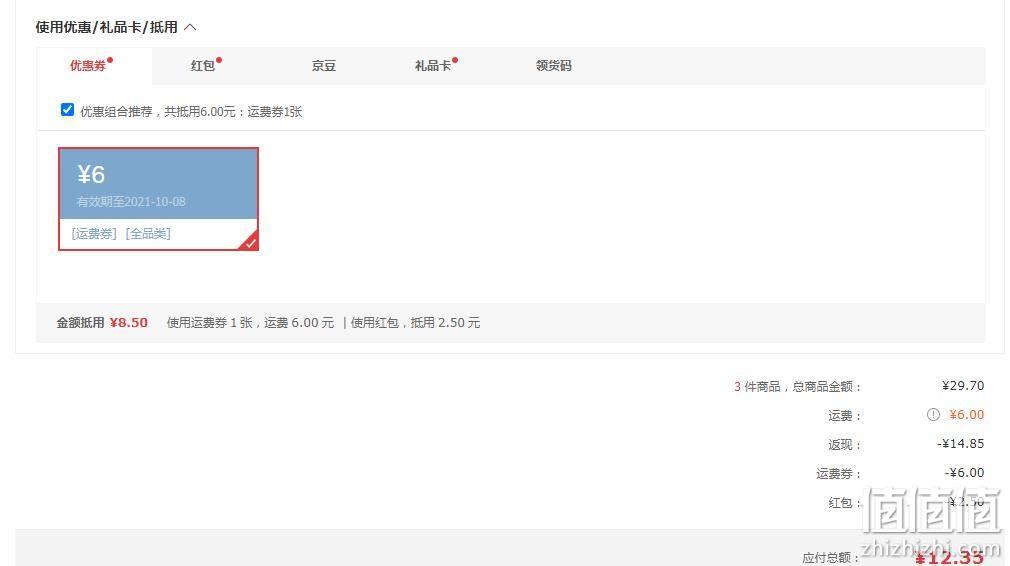Click the [全品类] tag on coupon

(148, 234)
